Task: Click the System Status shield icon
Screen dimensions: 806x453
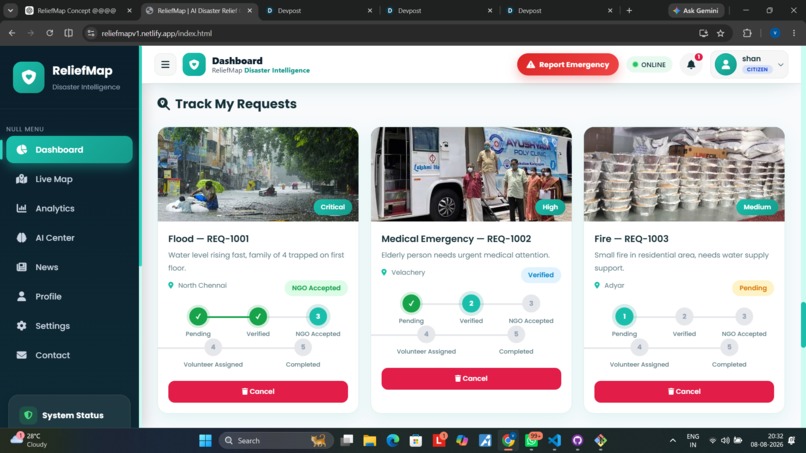Action: tap(28, 414)
